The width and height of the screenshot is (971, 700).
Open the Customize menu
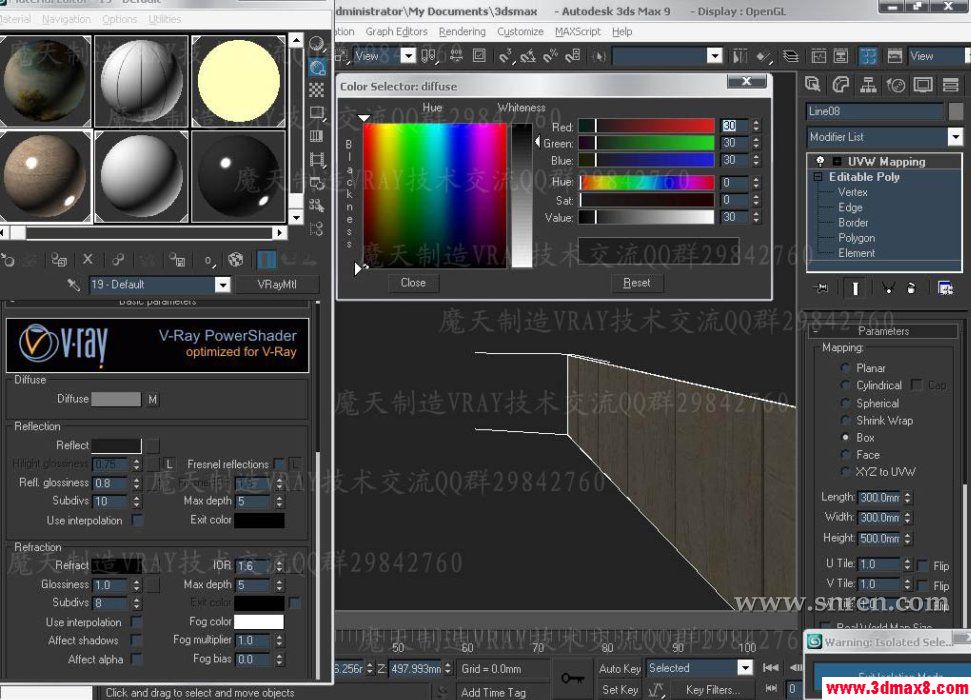[x=520, y=32]
